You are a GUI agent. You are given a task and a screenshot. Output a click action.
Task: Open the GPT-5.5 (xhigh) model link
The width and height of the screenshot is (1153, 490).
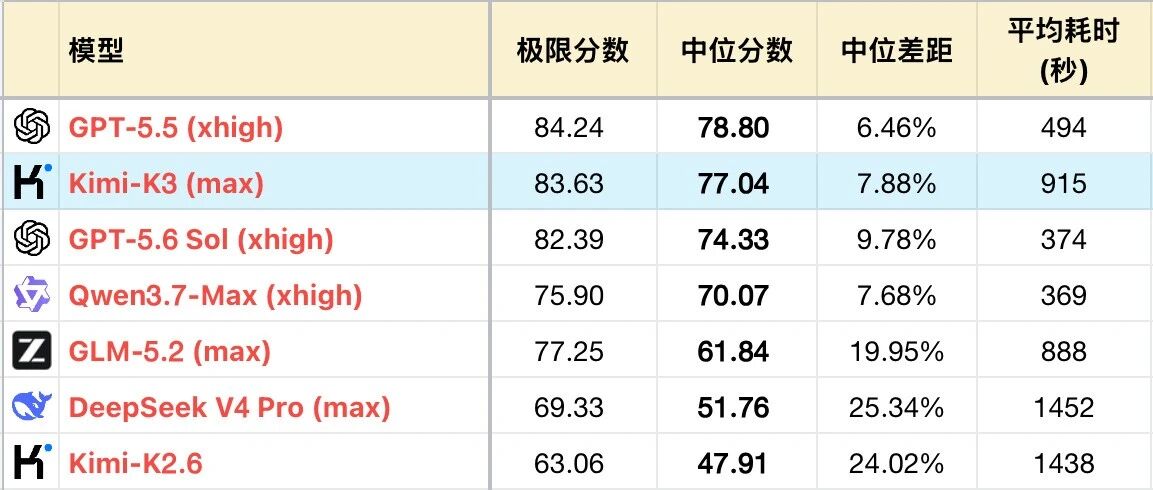pyautogui.click(x=176, y=128)
